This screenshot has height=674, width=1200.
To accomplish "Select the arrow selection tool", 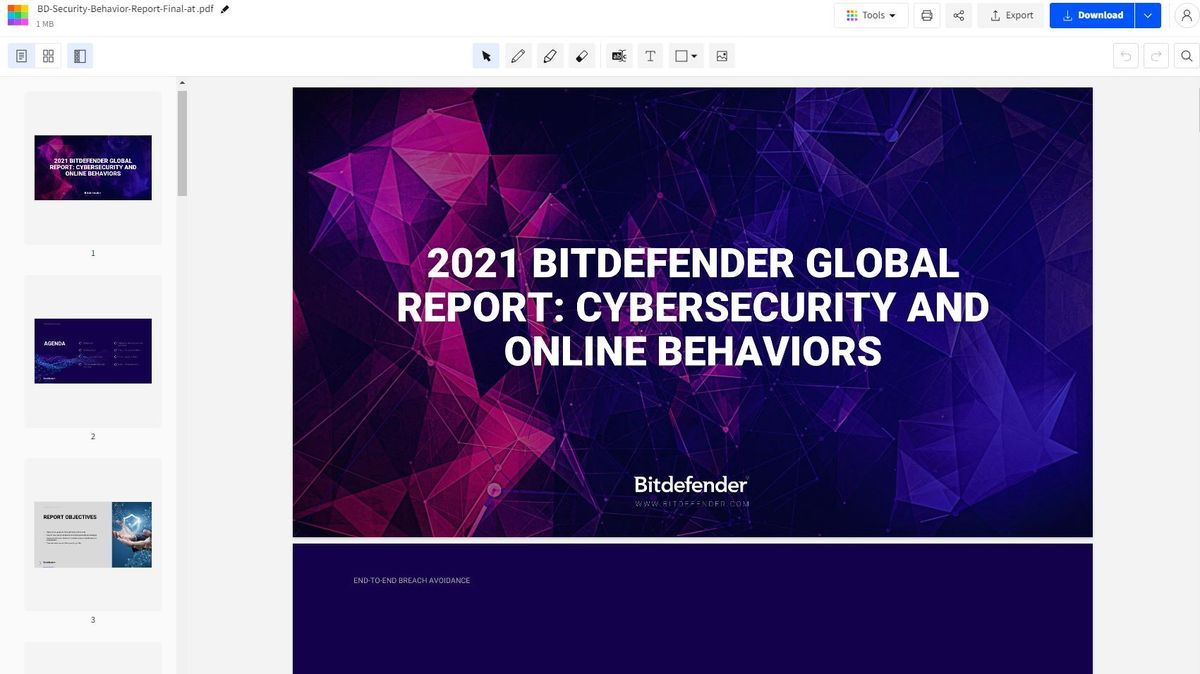I will pos(485,56).
